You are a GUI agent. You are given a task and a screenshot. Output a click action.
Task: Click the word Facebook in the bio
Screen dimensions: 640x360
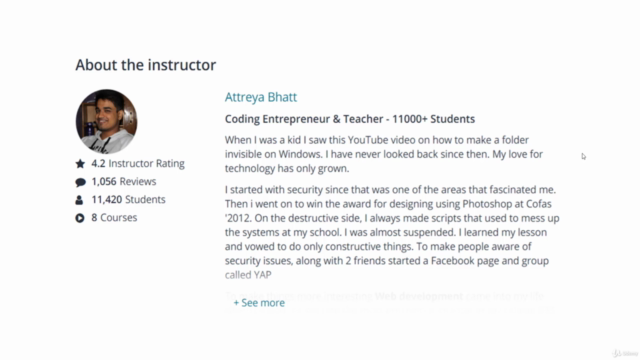tap(455, 260)
